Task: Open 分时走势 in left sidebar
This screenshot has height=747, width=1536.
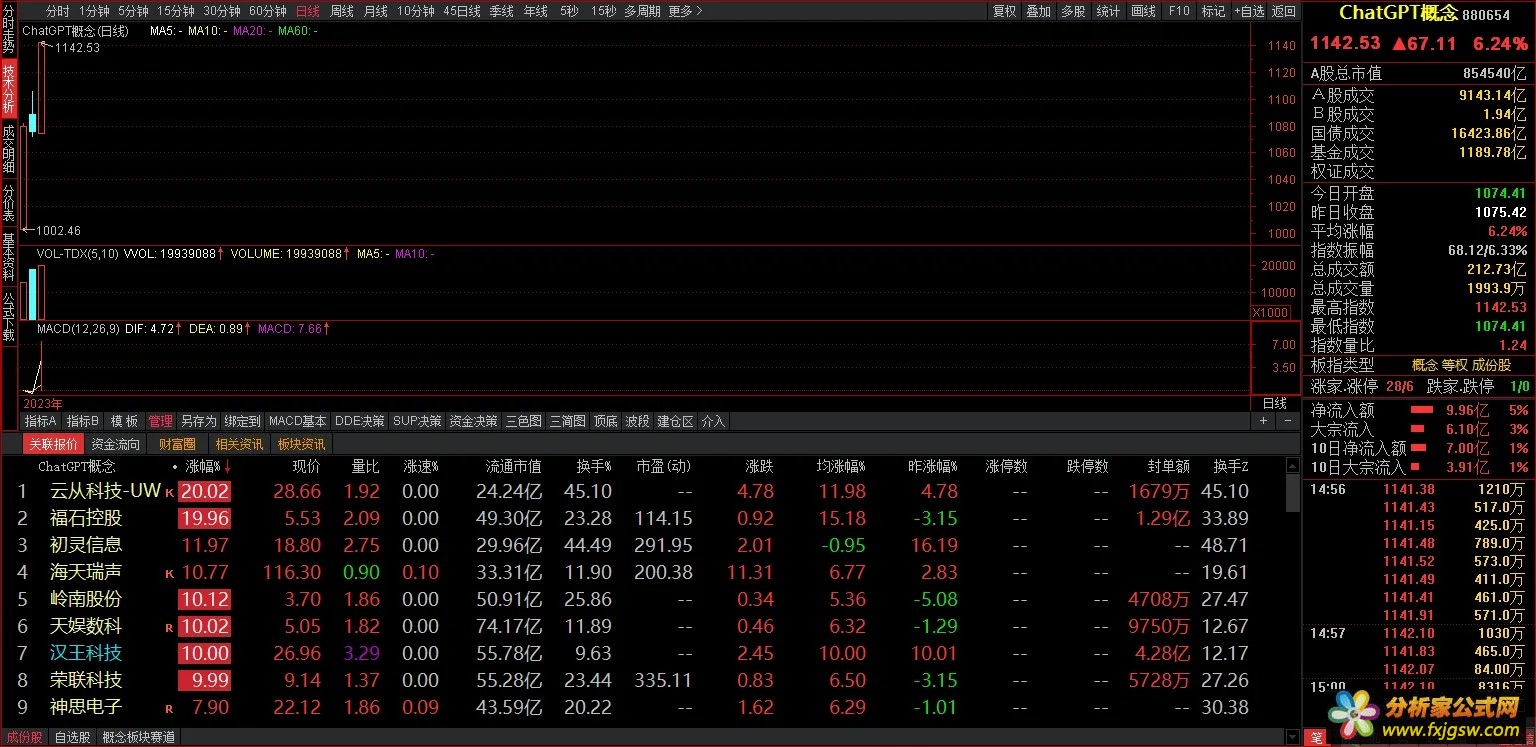Action: coord(8,28)
